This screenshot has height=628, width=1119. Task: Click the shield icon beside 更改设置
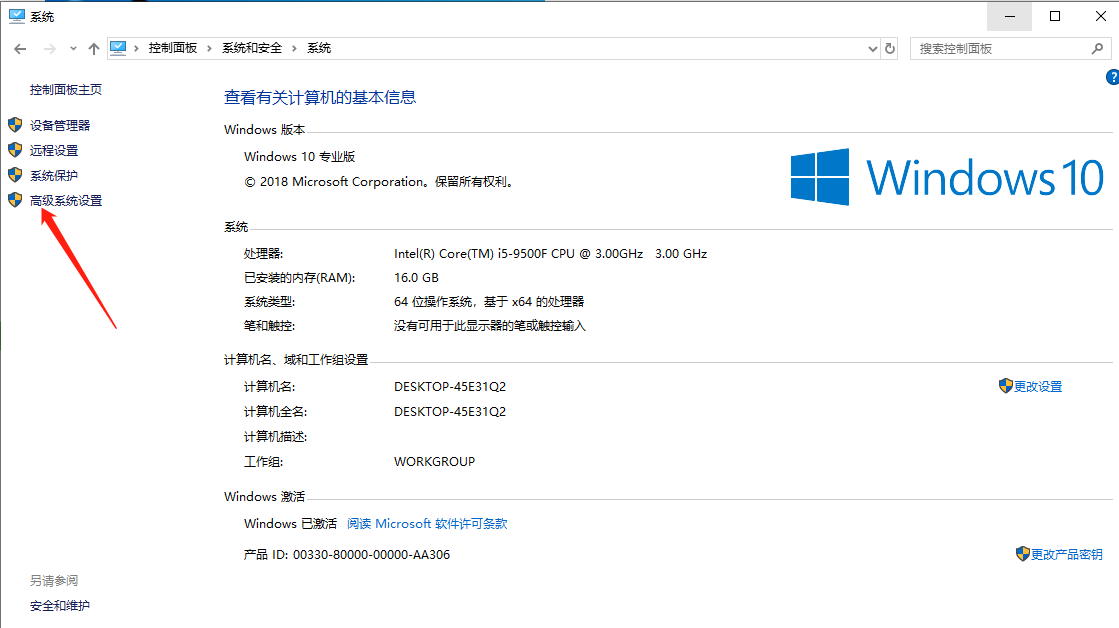1005,386
